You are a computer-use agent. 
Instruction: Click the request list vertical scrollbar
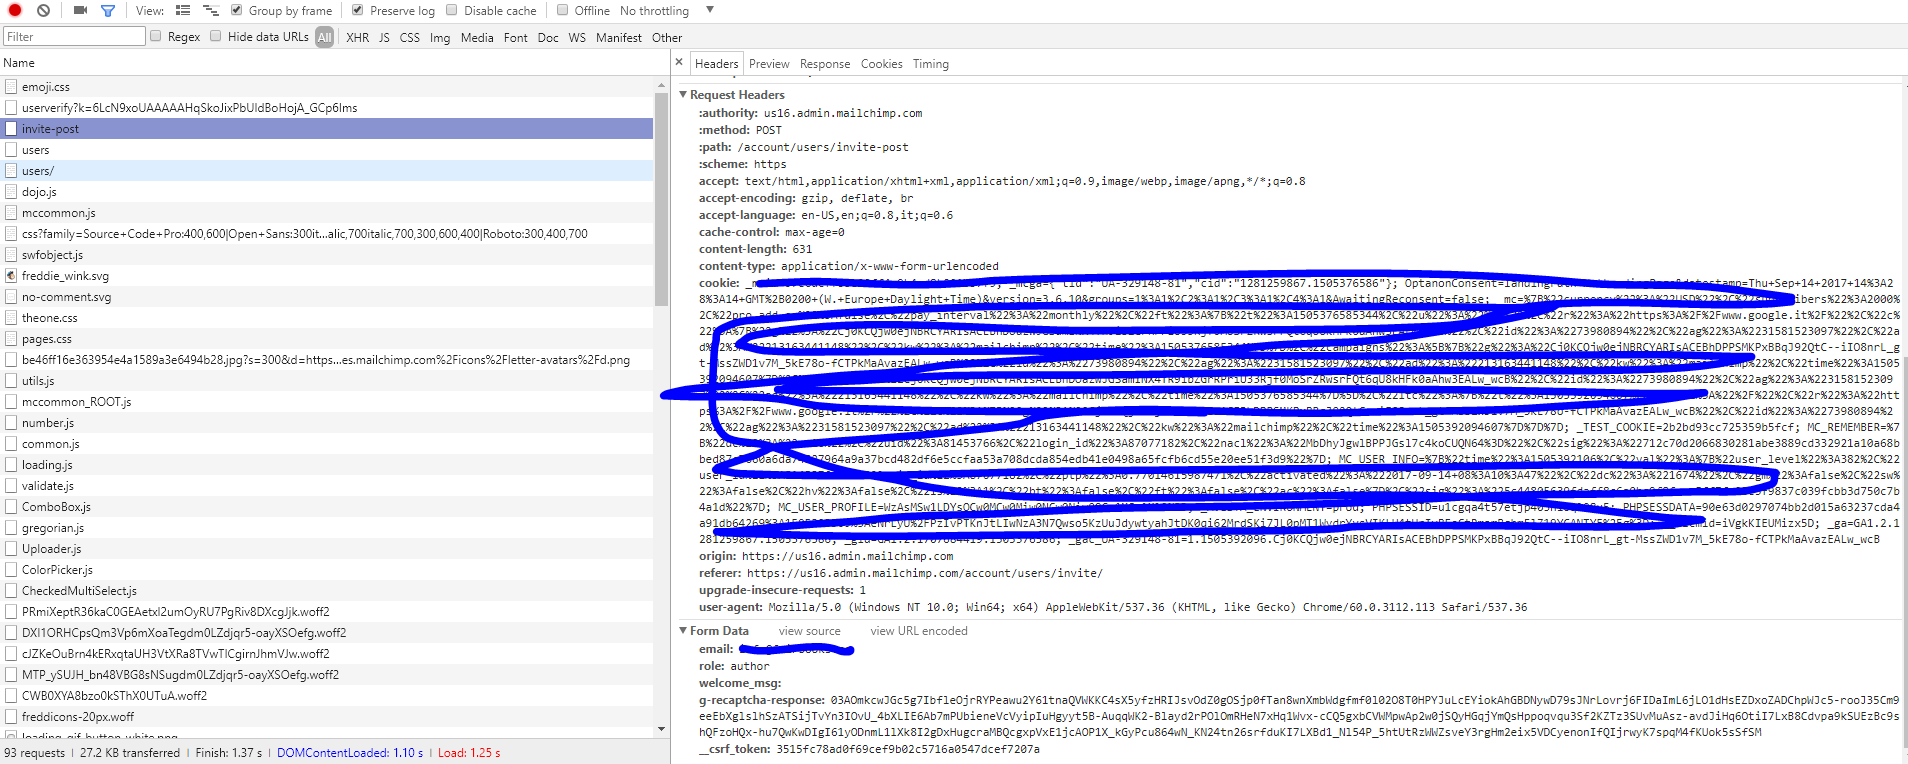coord(661,200)
